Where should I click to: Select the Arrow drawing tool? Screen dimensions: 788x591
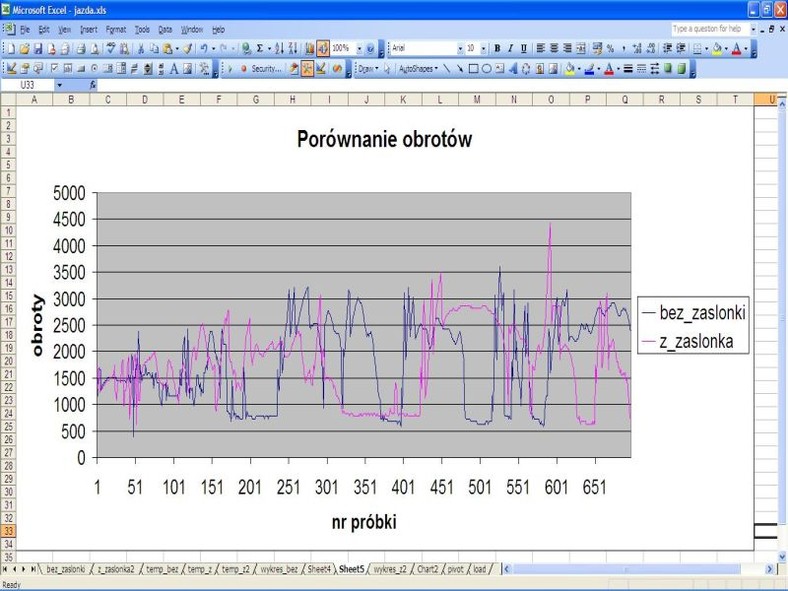(x=460, y=68)
